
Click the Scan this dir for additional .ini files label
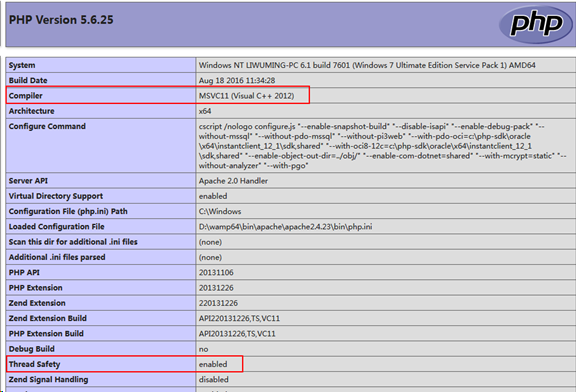(73, 242)
